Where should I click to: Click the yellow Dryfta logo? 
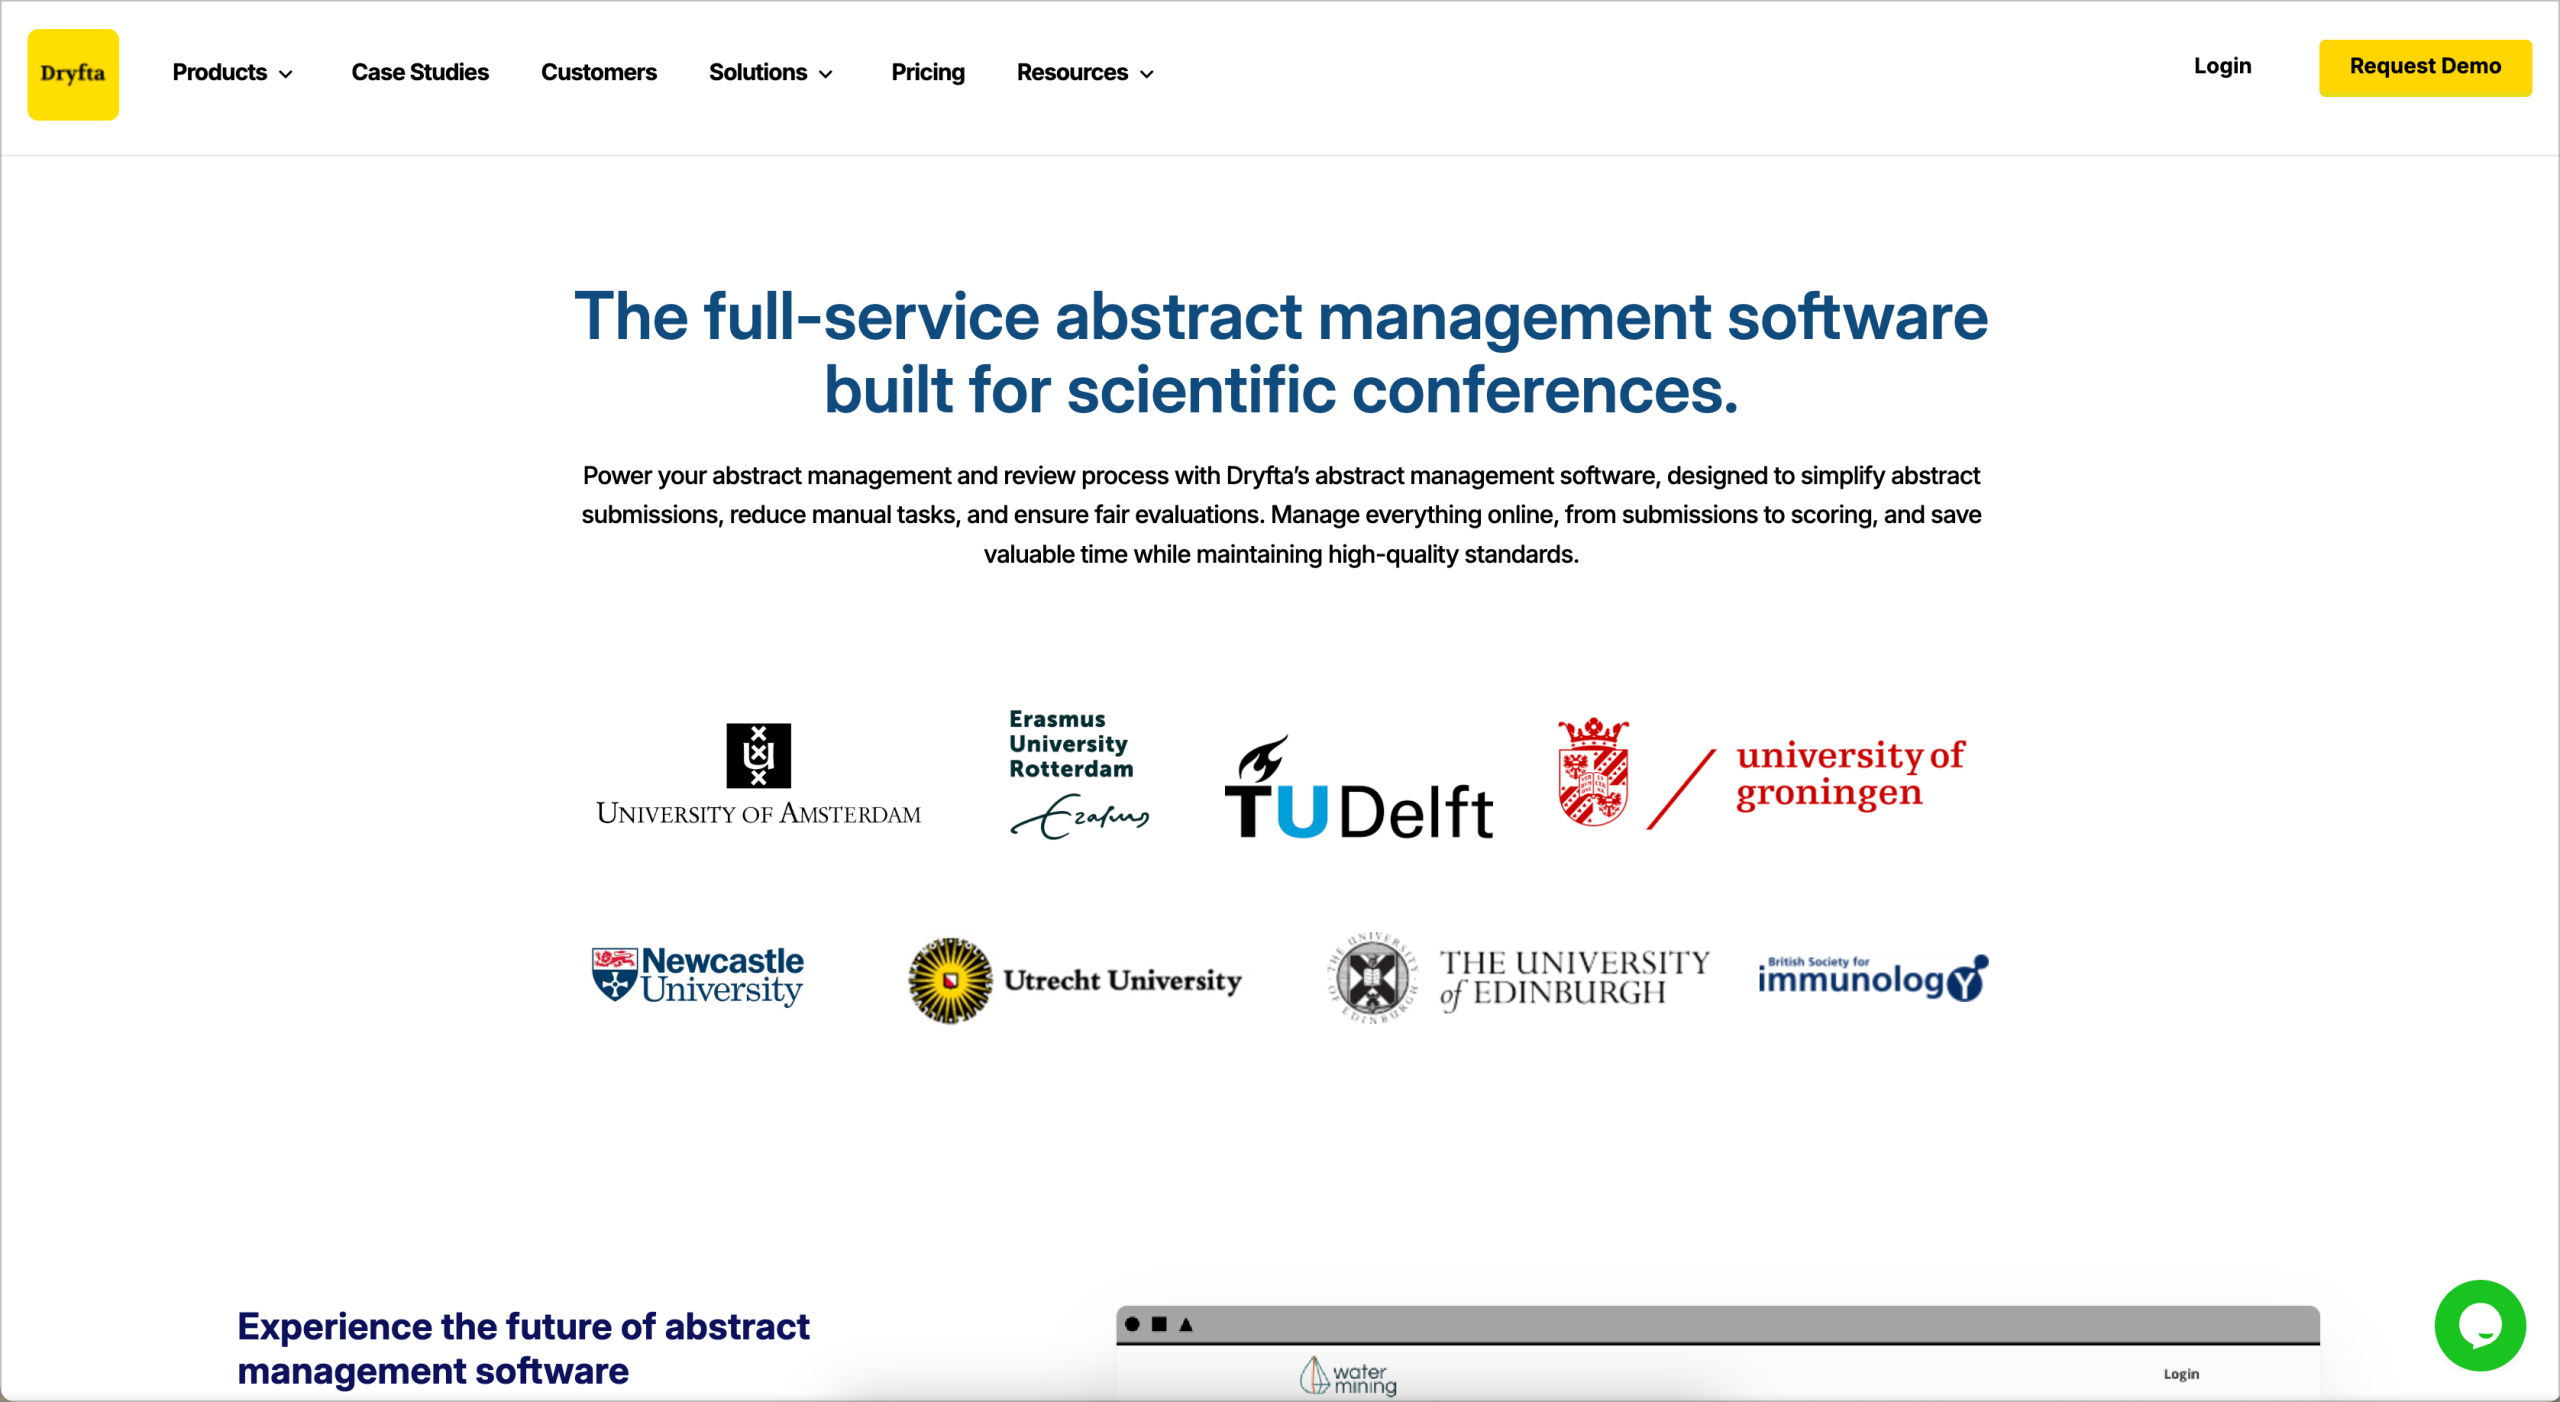click(x=73, y=74)
